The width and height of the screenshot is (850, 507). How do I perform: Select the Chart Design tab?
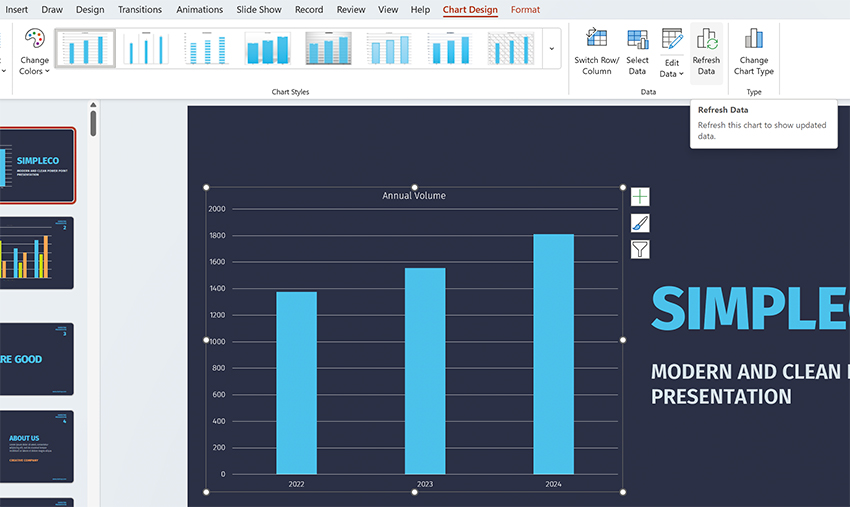(x=470, y=9)
